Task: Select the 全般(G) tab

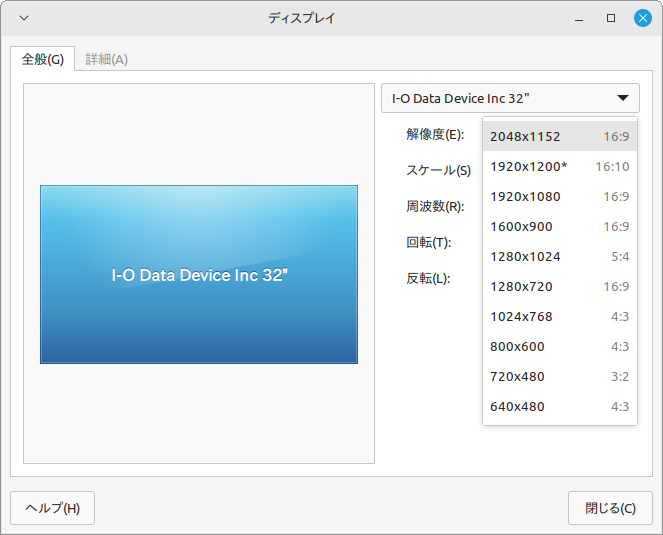Action: pyautogui.click(x=43, y=59)
